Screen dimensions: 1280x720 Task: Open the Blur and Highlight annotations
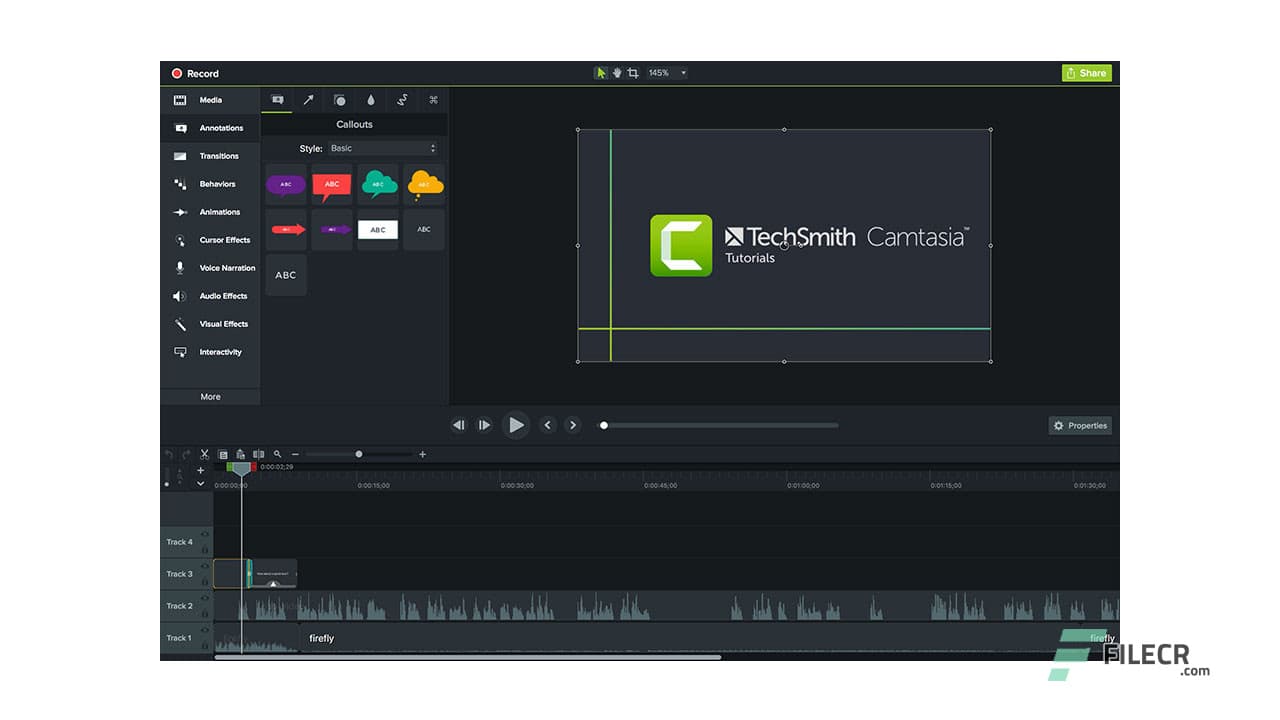coord(371,100)
